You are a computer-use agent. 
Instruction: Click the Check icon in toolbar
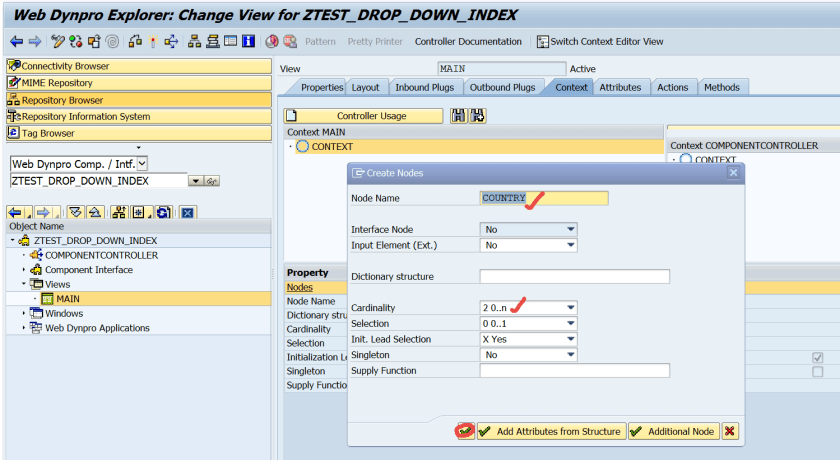click(135, 41)
